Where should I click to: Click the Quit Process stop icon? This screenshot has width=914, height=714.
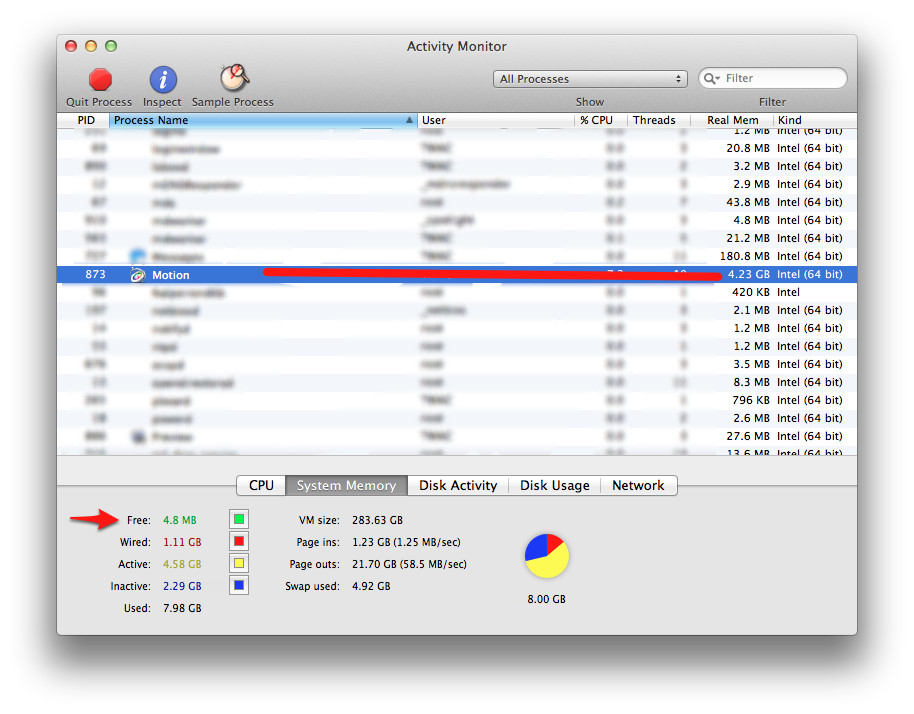coord(100,80)
